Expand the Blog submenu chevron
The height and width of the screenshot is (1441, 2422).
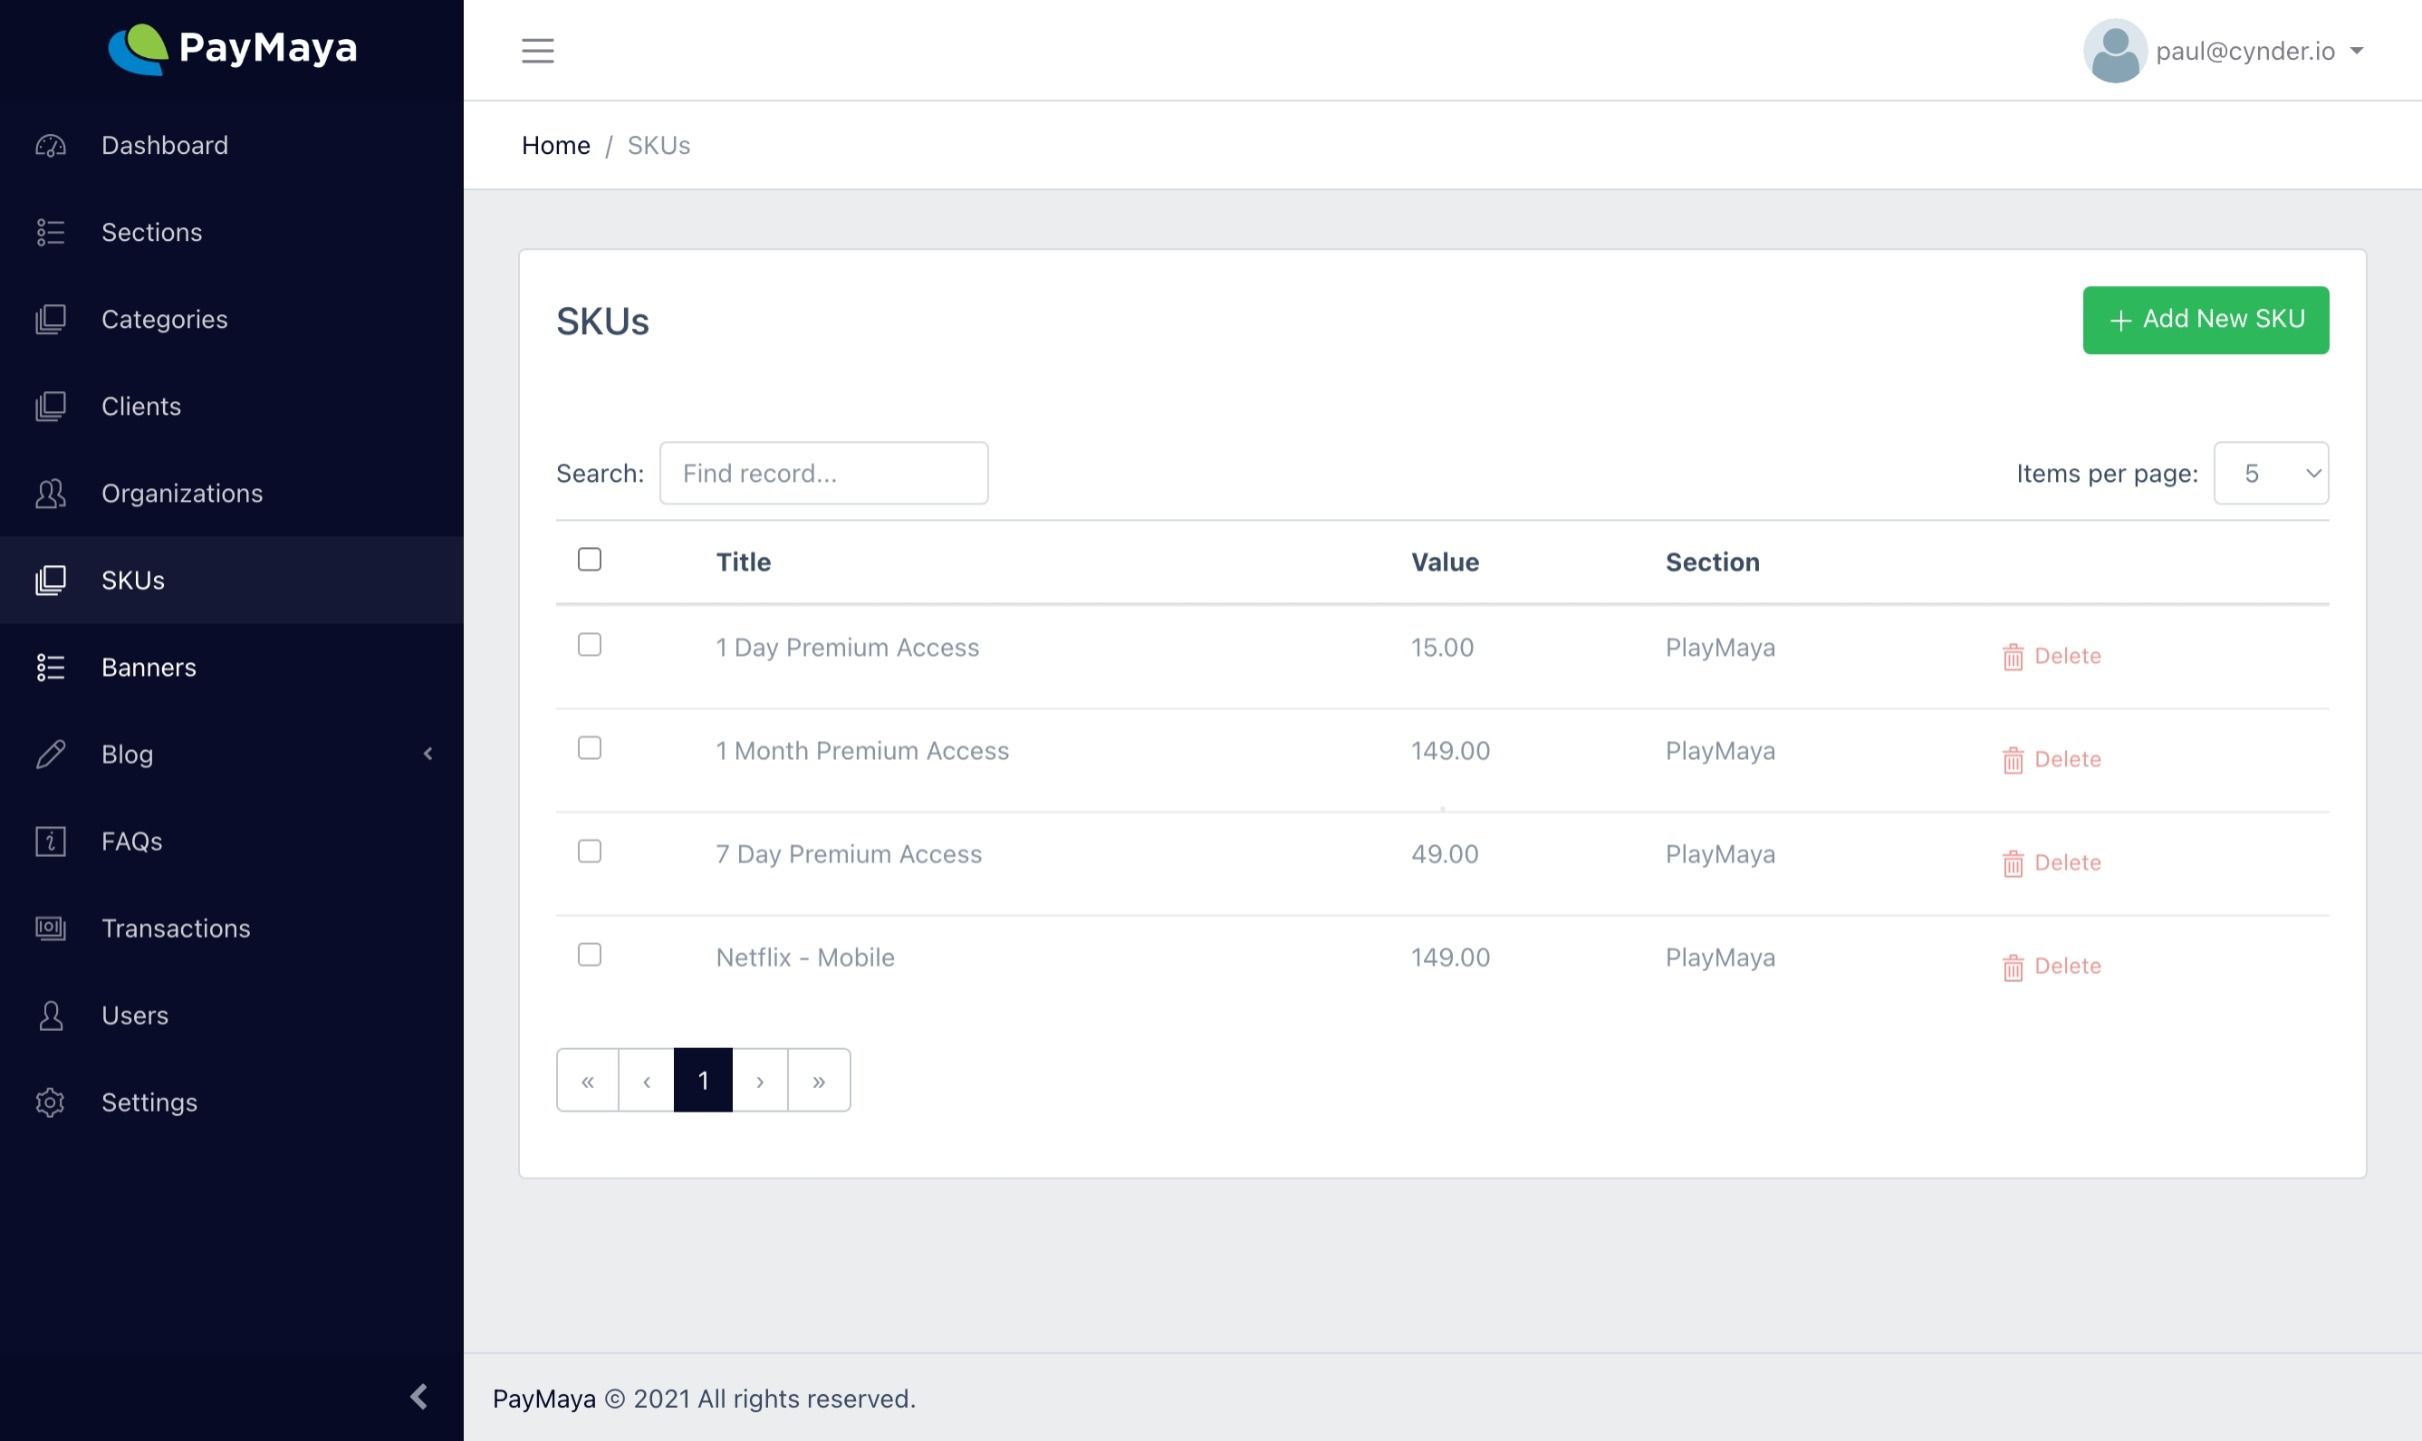[428, 754]
